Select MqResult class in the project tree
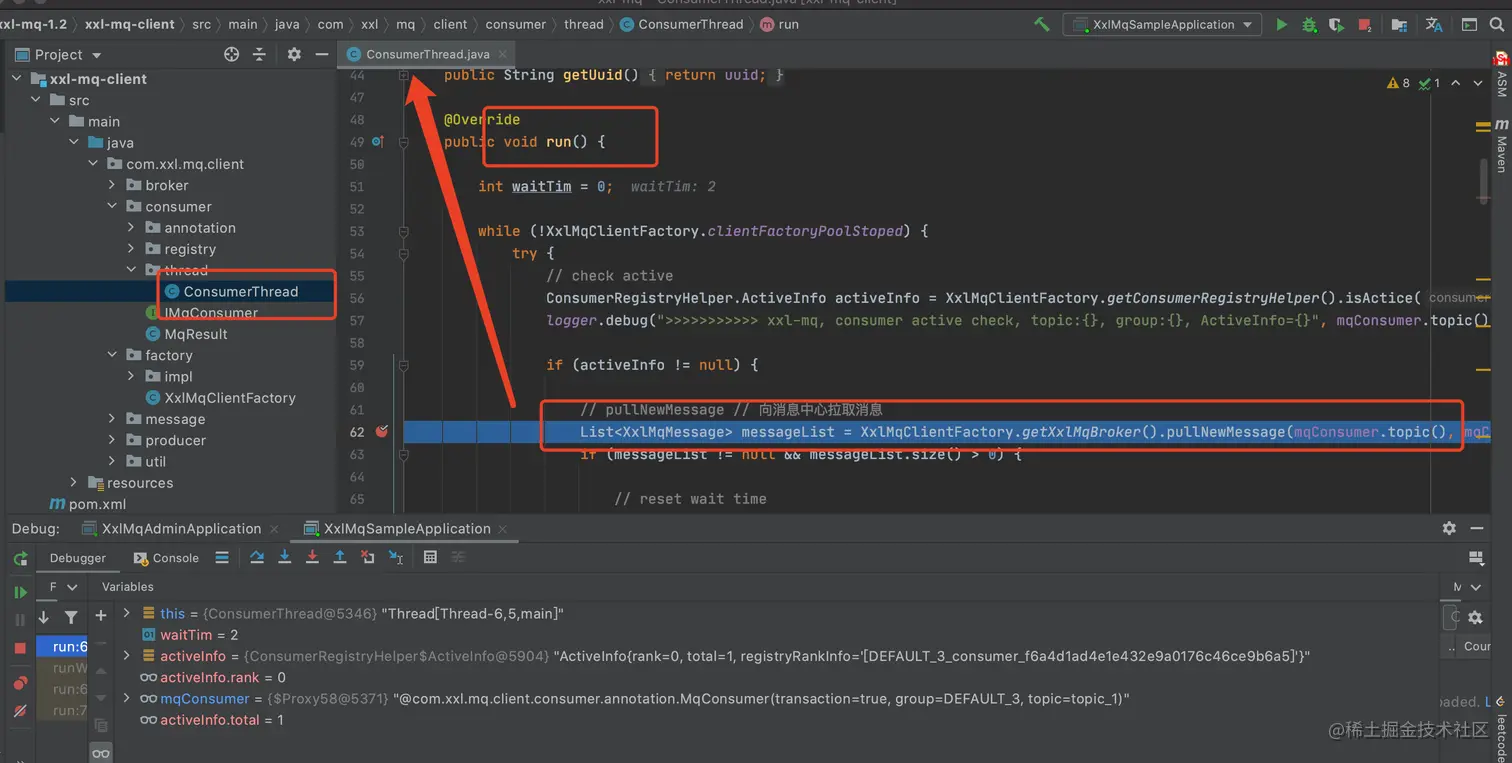The height and width of the screenshot is (763, 1512). (x=186, y=334)
